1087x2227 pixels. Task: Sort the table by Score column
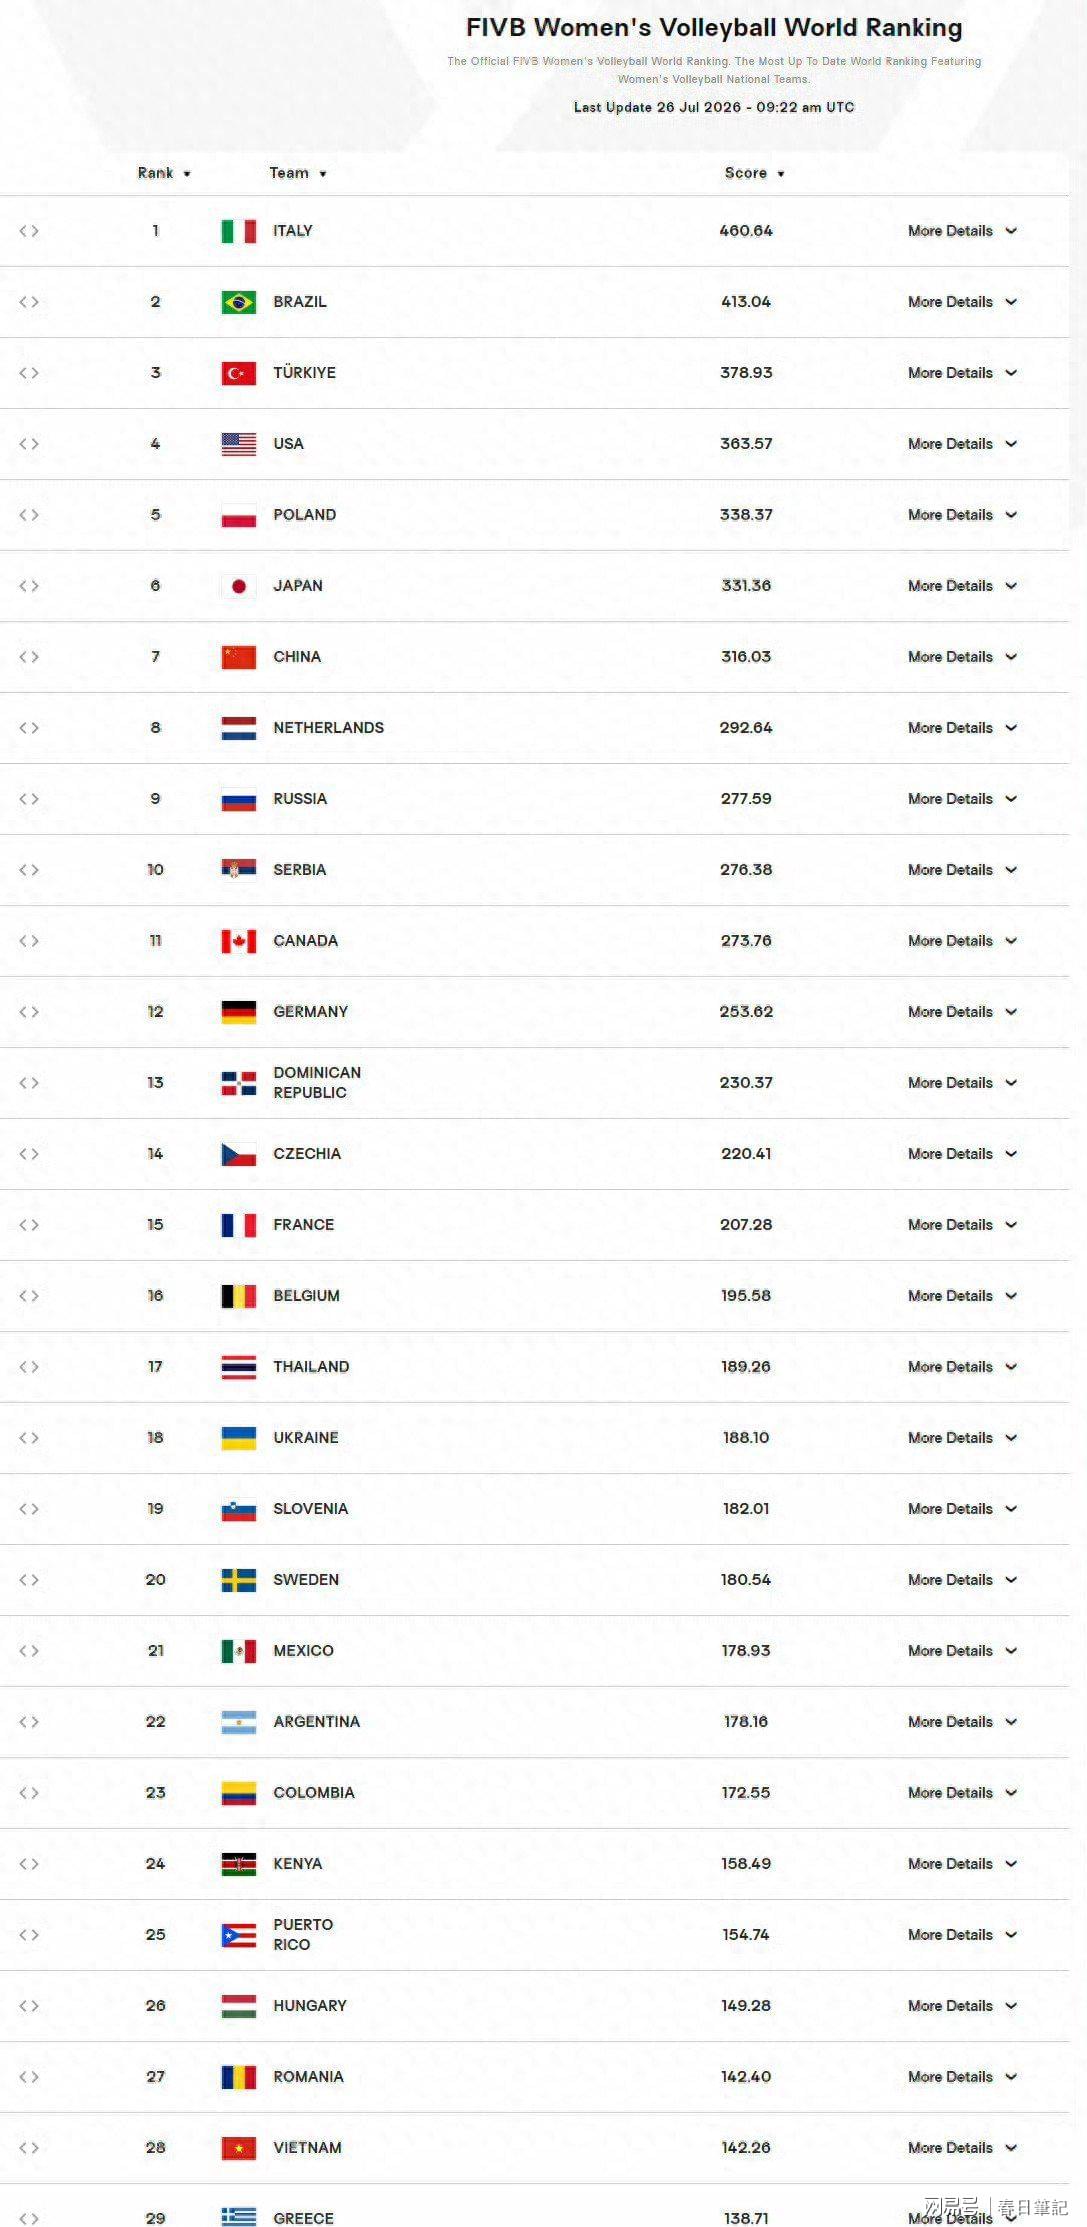click(x=755, y=173)
